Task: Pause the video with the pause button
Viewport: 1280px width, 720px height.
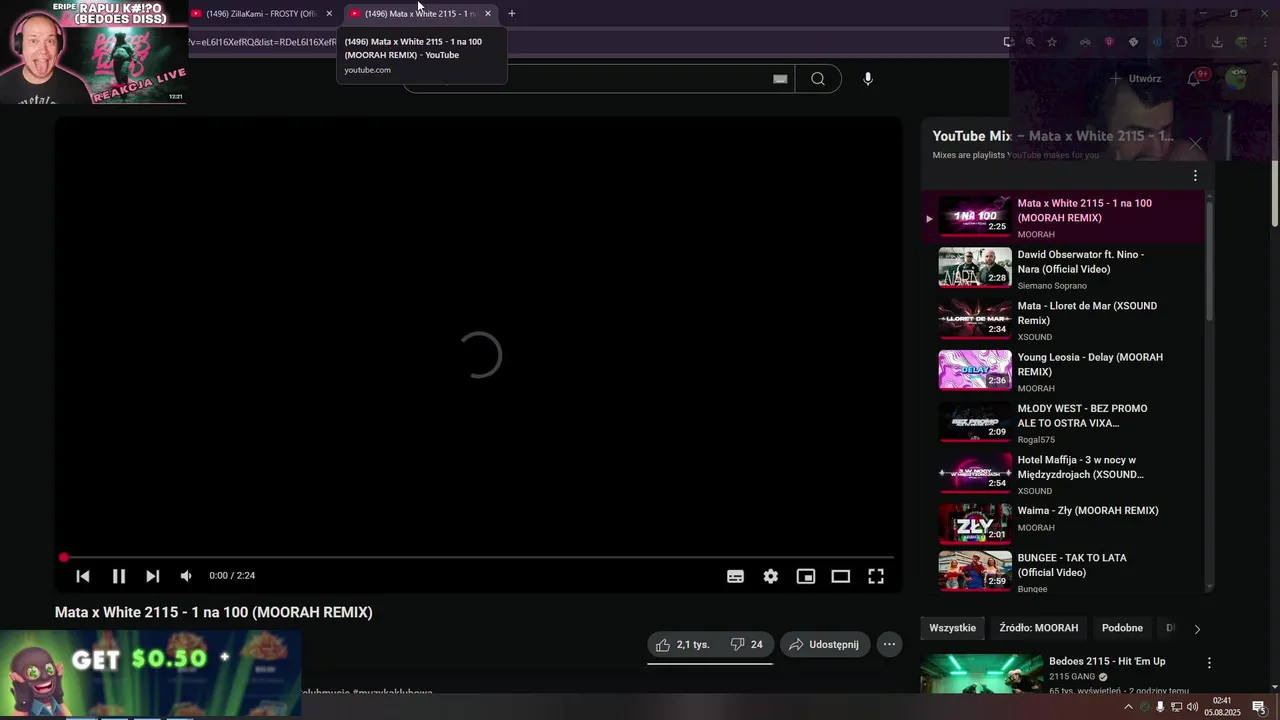Action: (118, 576)
